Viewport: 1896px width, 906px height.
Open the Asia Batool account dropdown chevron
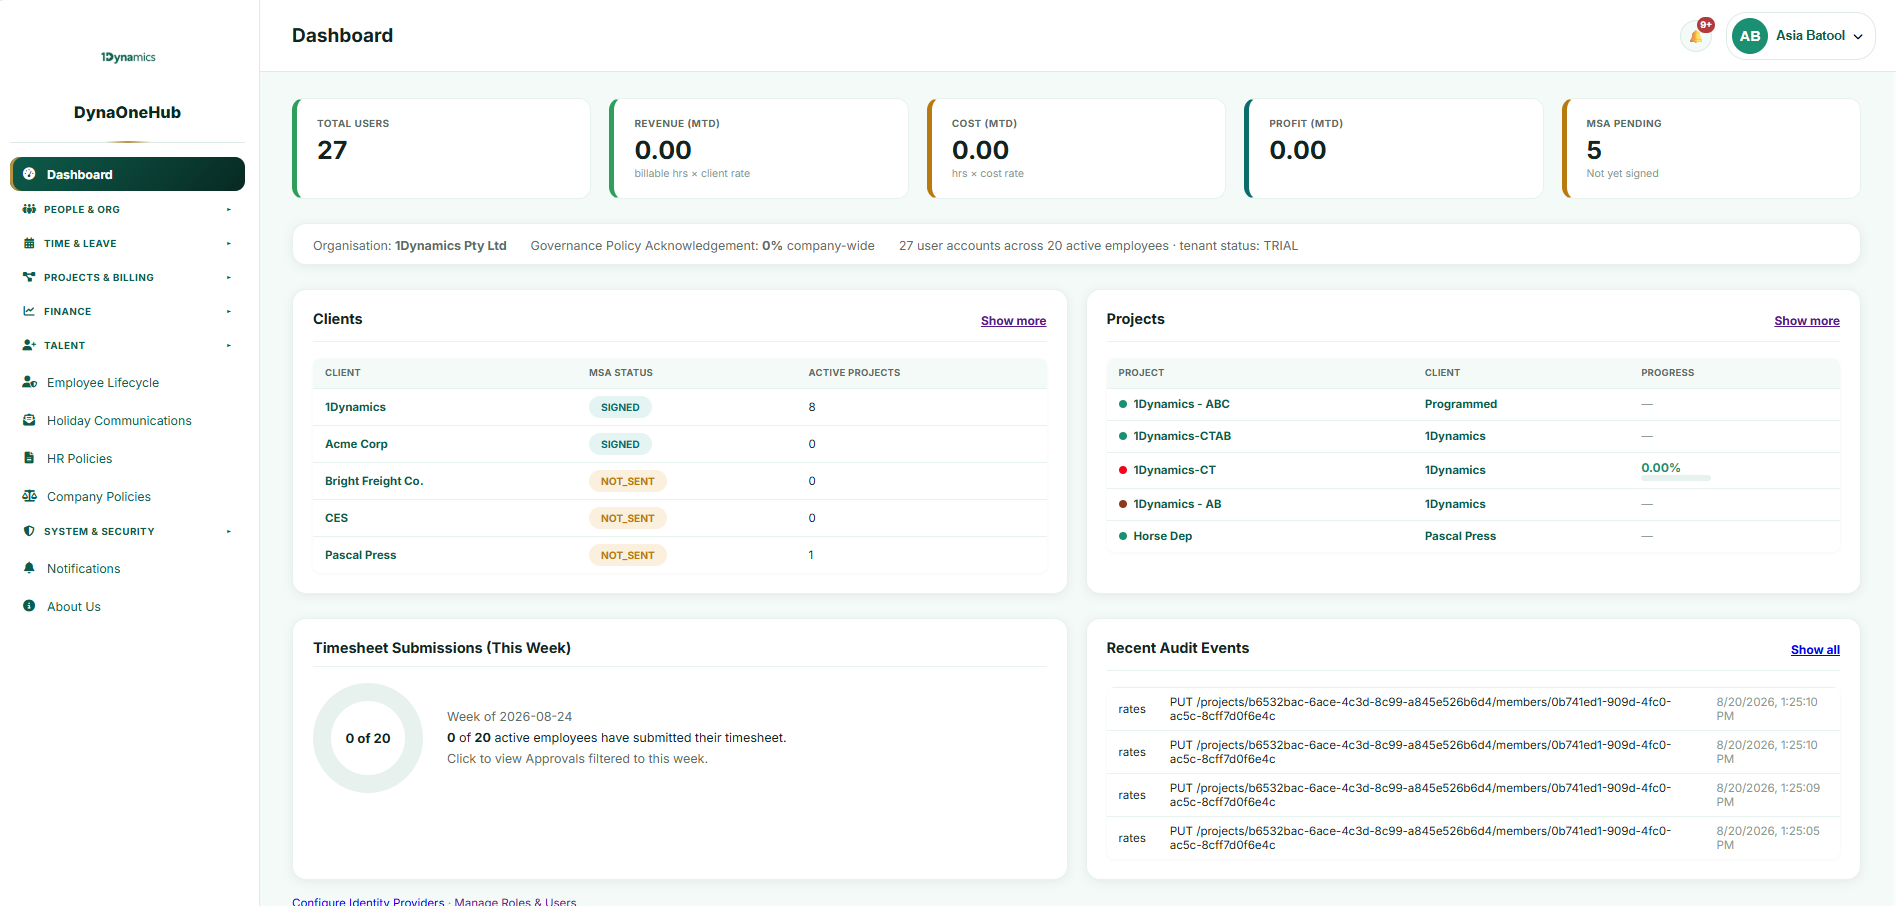pos(1858,36)
